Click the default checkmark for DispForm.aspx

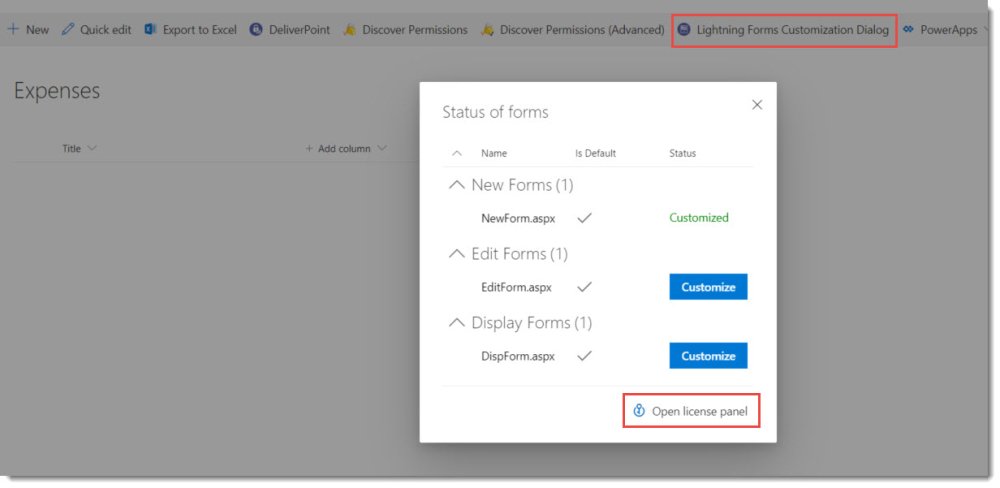[x=584, y=356]
